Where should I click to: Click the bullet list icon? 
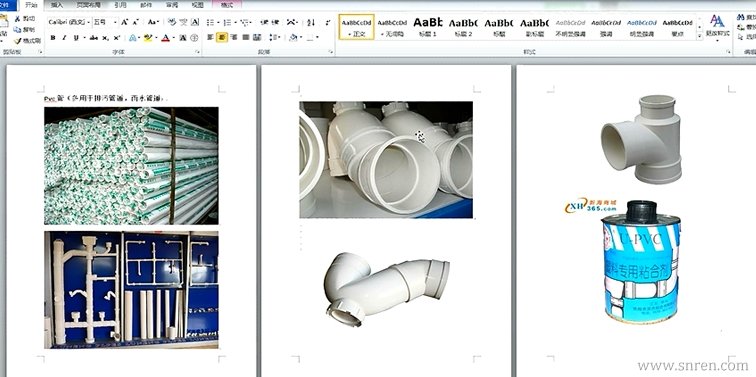pos(210,22)
